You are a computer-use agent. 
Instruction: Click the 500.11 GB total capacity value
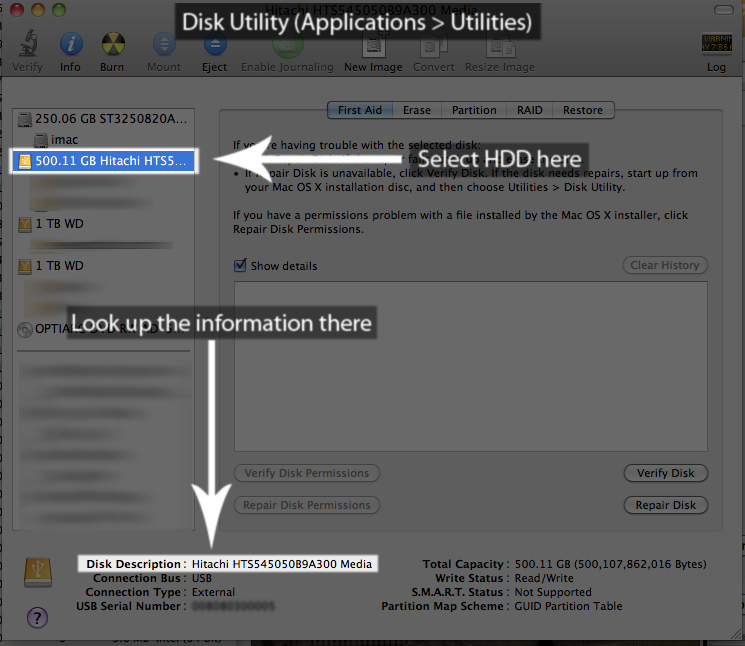pos(611,564)
